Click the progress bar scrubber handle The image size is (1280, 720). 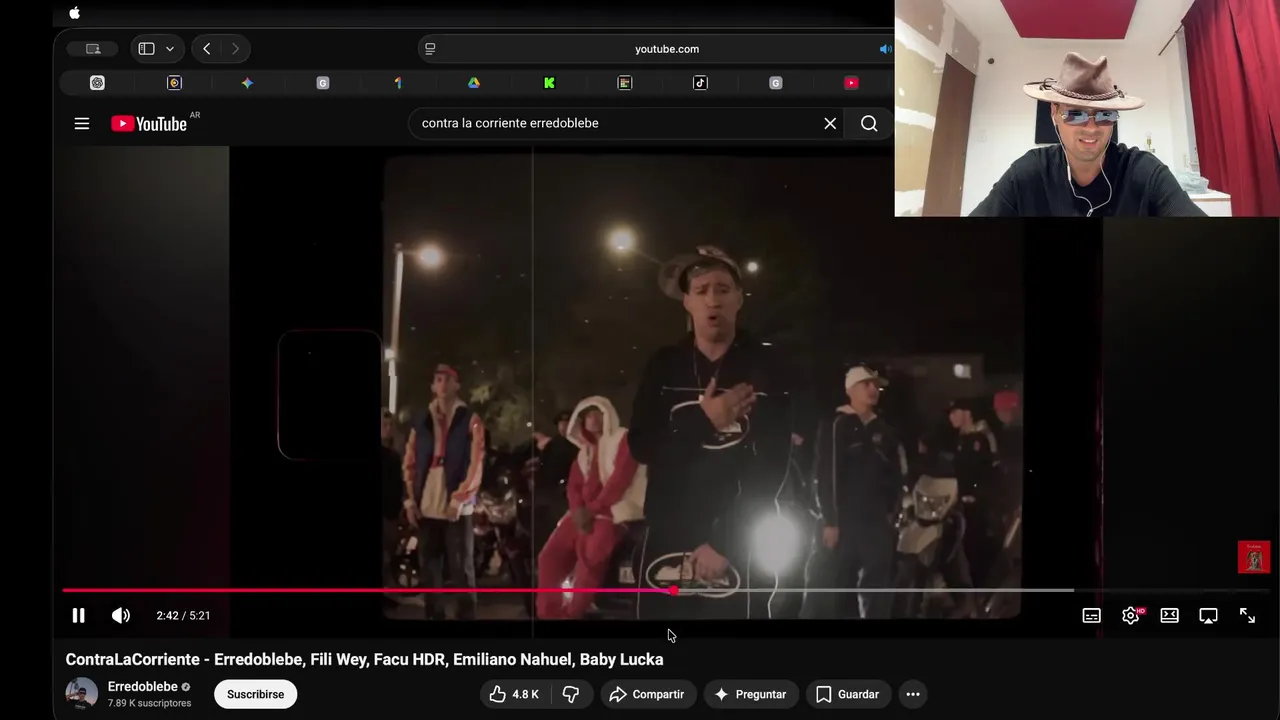tap(674, 590)
